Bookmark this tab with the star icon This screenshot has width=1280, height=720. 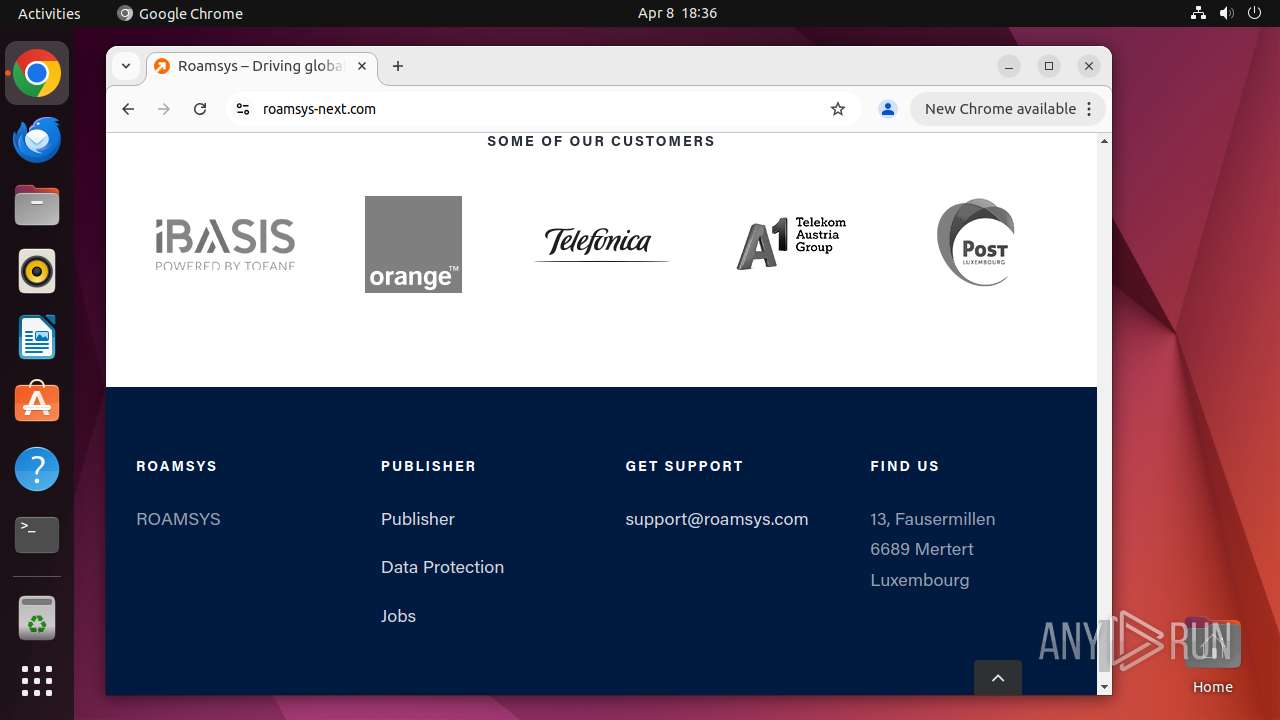point(838,109)
